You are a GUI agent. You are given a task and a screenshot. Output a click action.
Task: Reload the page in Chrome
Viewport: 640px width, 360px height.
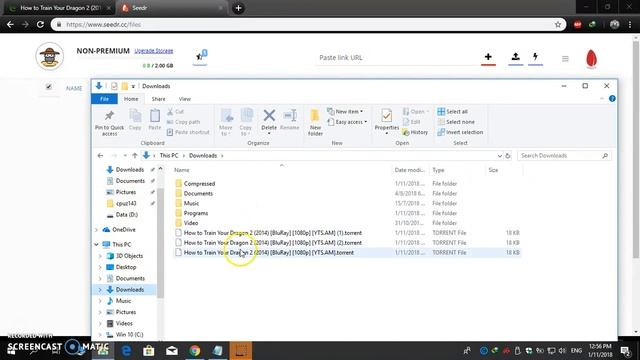coord(40,24)
